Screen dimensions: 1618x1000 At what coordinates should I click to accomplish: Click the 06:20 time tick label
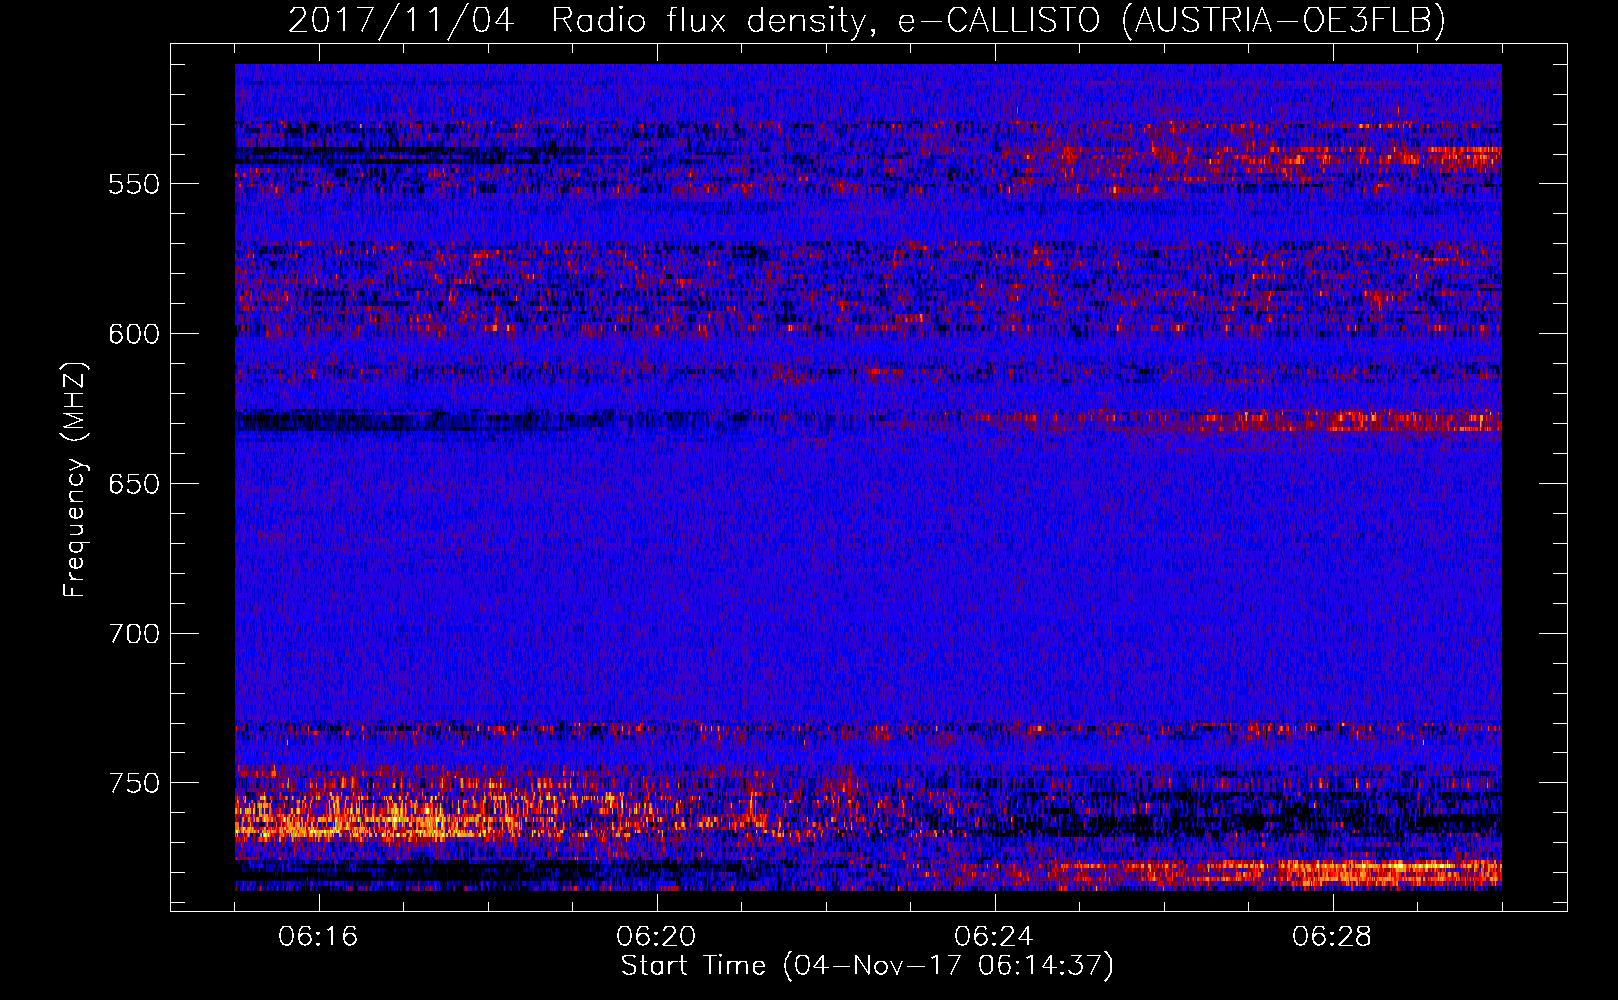[656, 937]
